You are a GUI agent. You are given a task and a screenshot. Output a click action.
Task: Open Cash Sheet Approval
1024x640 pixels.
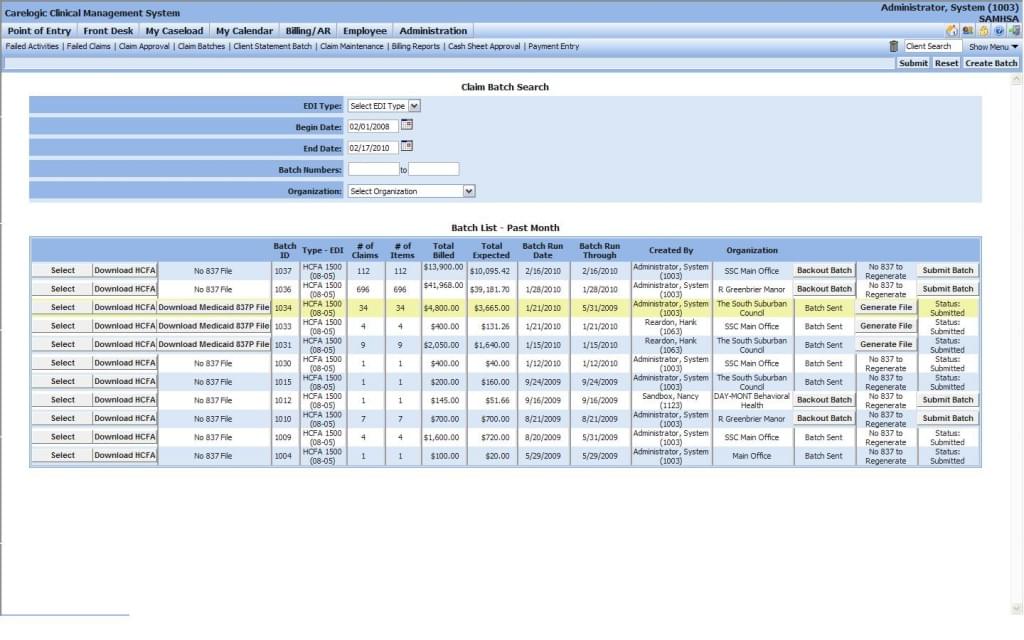tap(484, 46)
